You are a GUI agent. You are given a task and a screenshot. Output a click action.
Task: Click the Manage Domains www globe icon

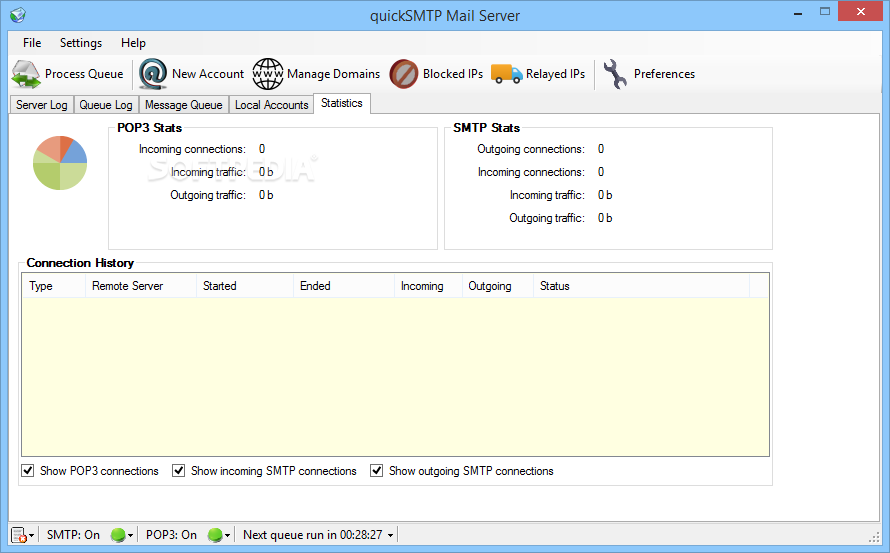(x=268, y=74)
